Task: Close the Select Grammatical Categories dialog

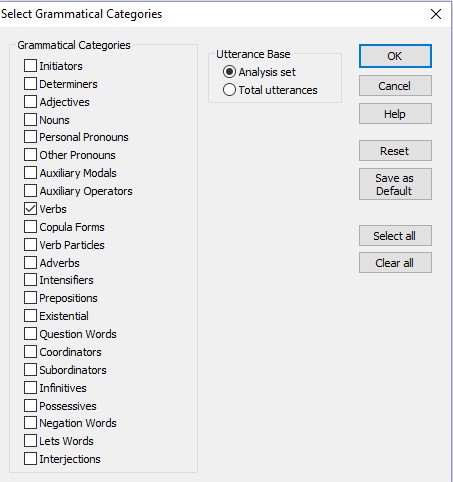Action: (x=436, y=14)
